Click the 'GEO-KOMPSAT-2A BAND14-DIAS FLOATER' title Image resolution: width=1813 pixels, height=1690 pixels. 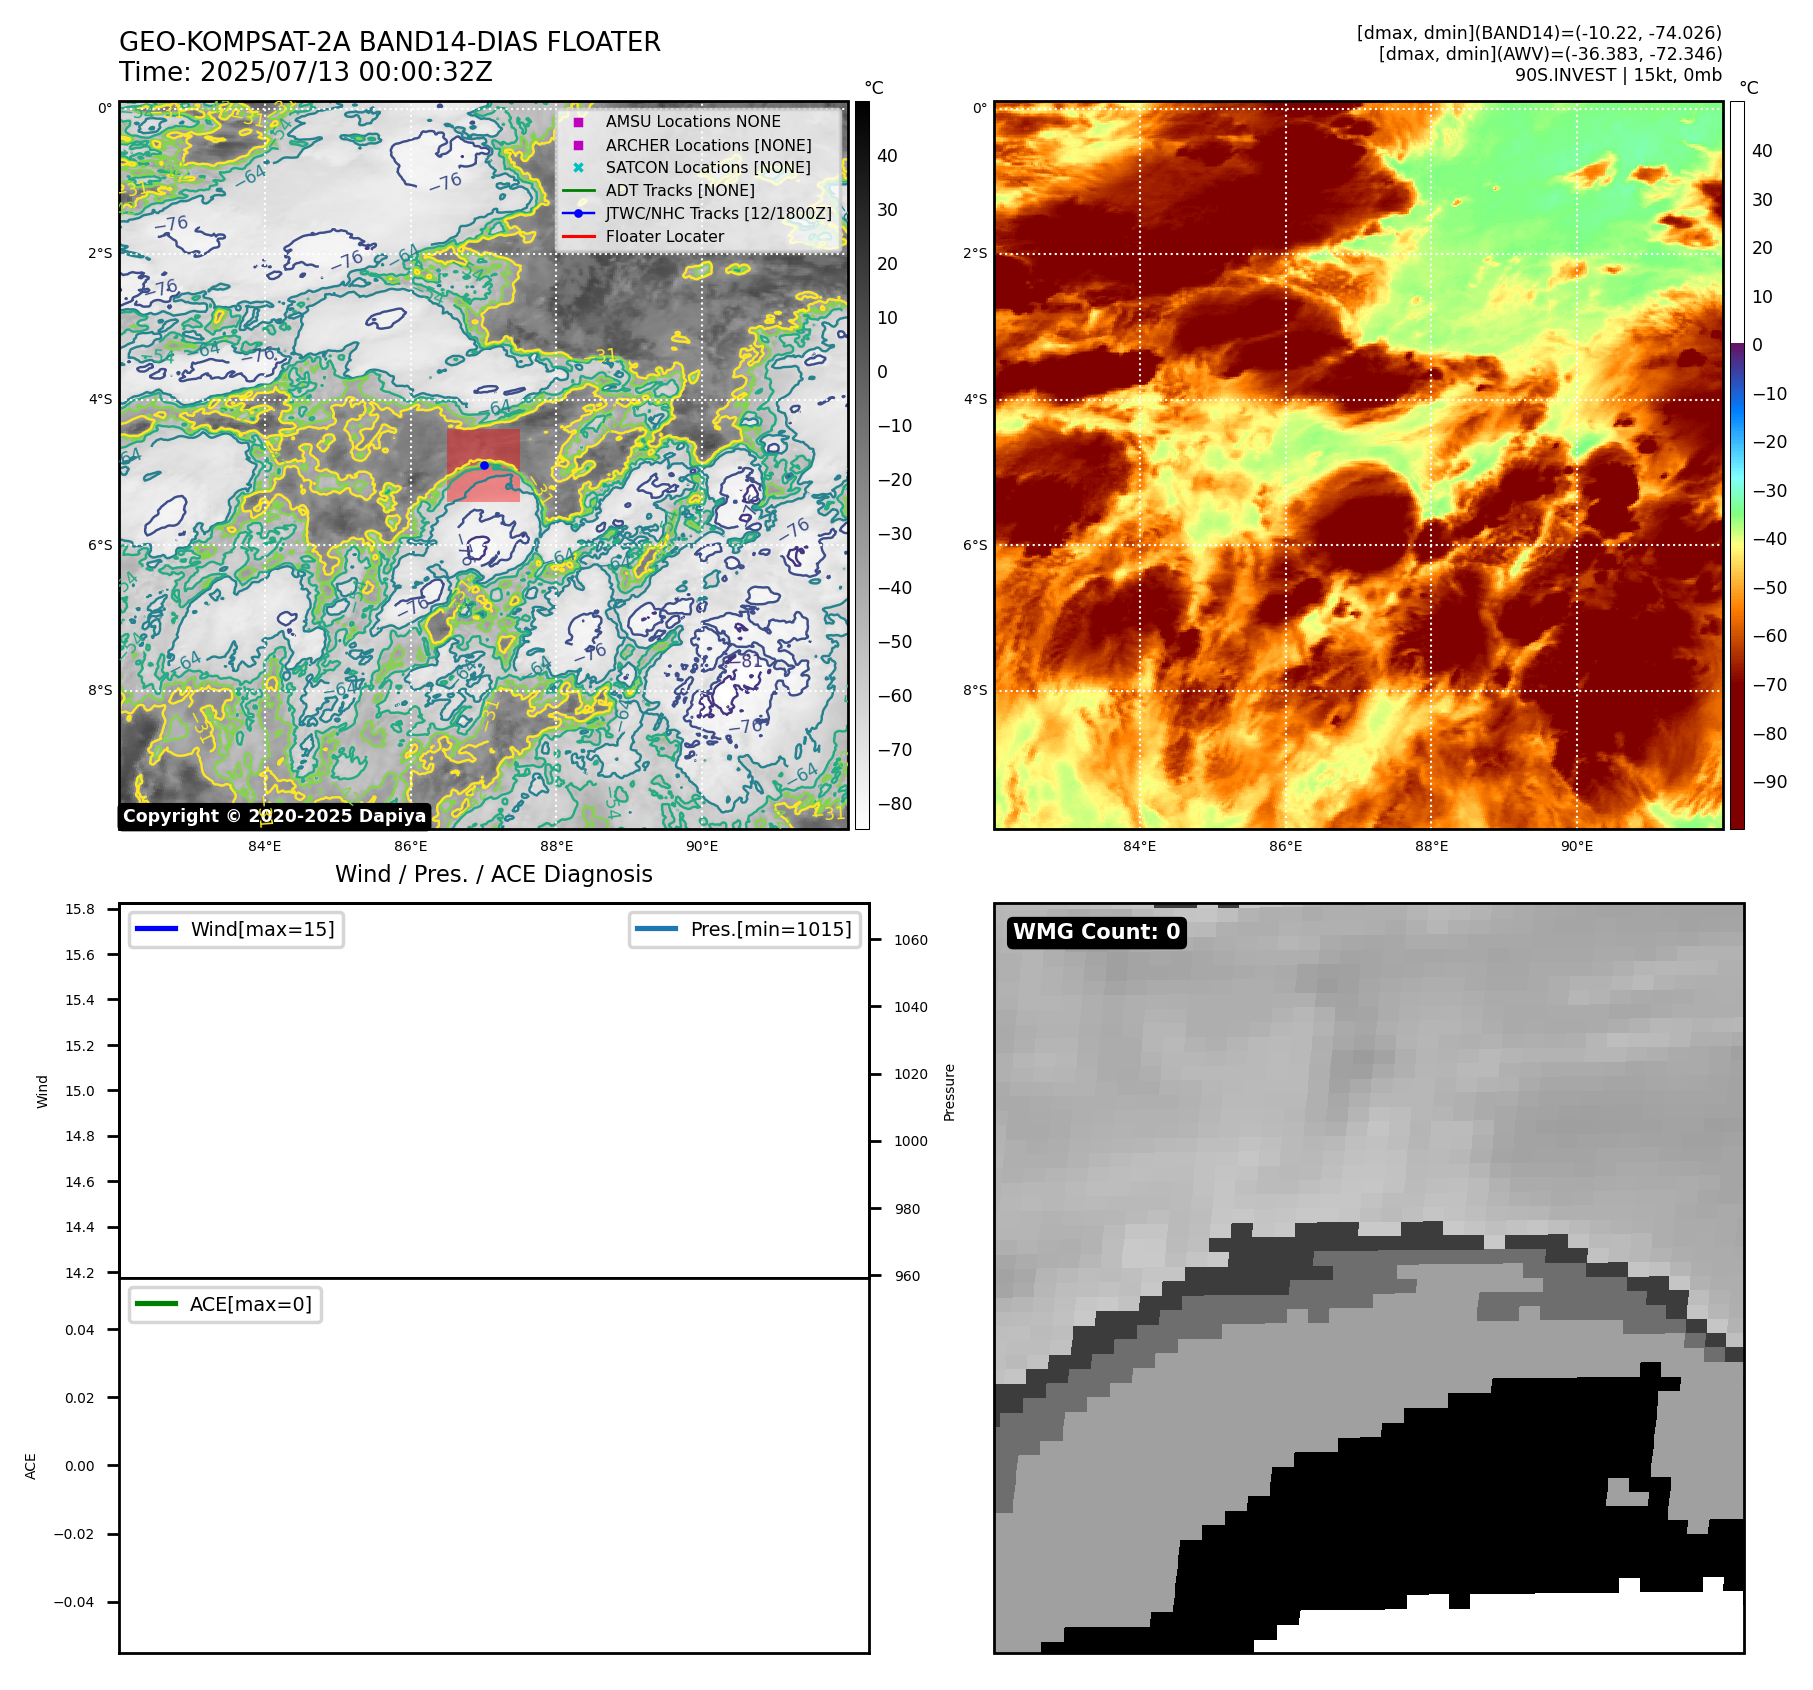(x=390, y=42)
